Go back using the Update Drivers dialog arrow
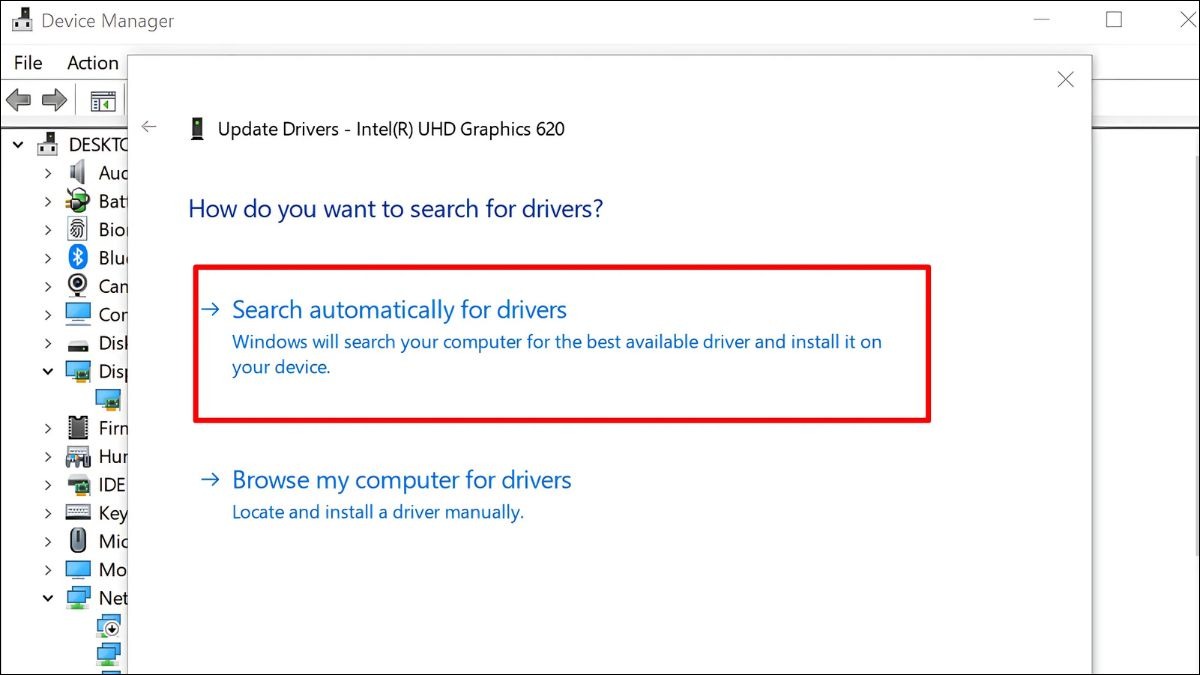1200x675 pixels. point(150,127)
